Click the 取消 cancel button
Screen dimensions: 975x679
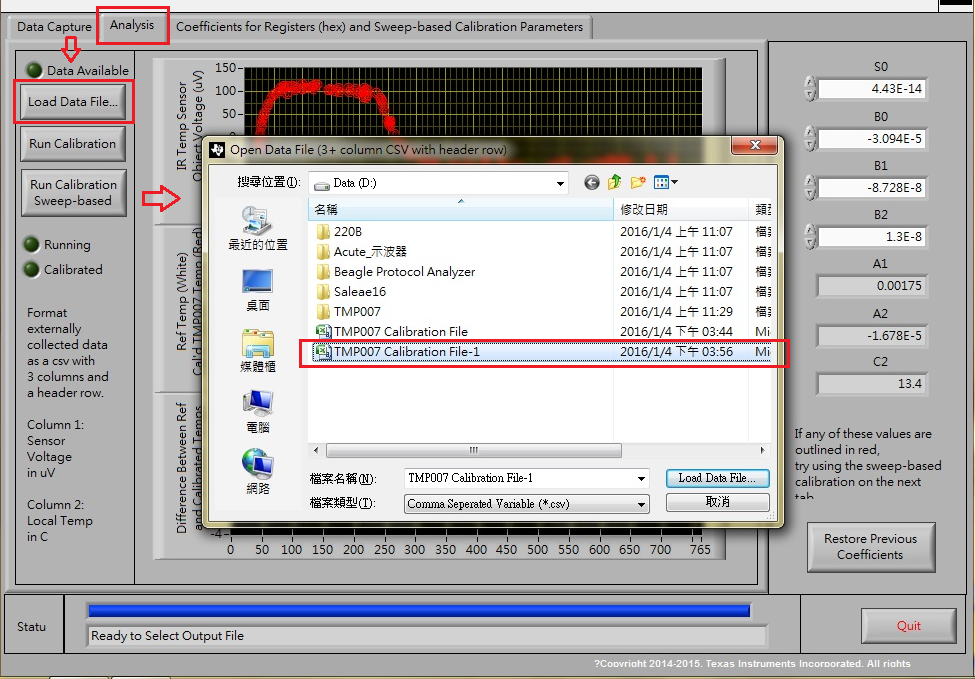[x=717, y=502]
